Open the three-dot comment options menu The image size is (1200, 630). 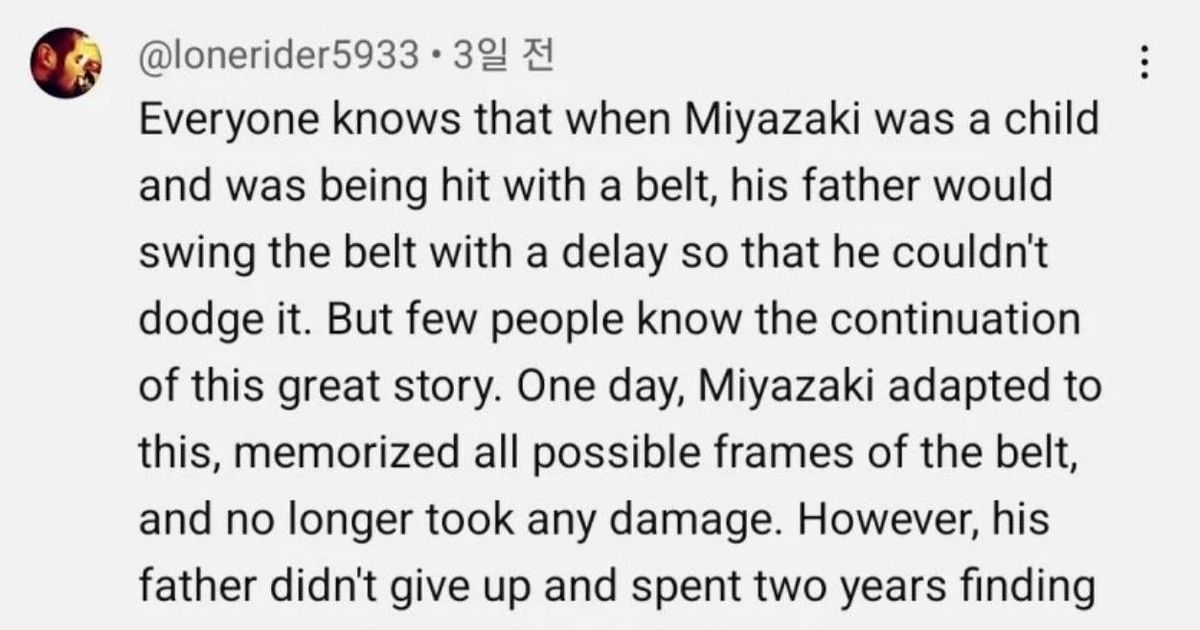1146,65
